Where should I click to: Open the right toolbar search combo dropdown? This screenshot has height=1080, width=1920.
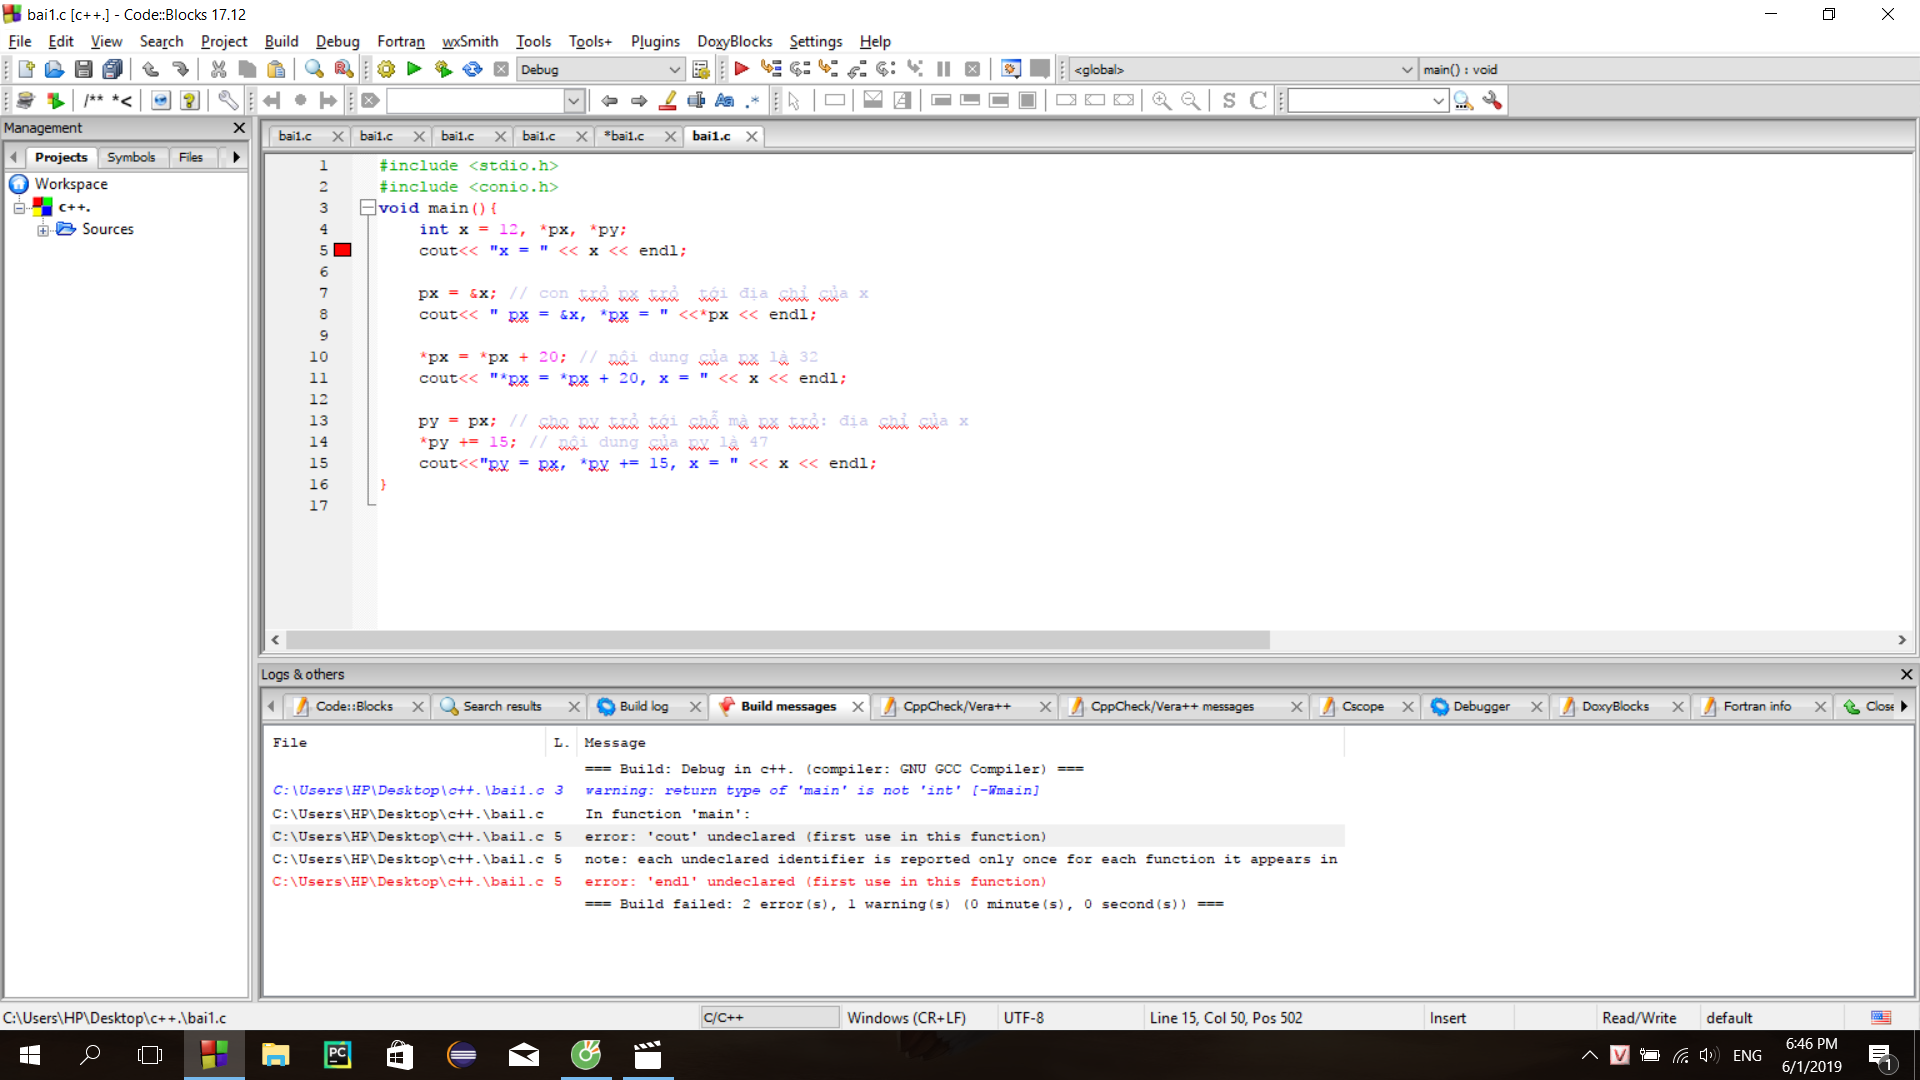point(1438,100)
